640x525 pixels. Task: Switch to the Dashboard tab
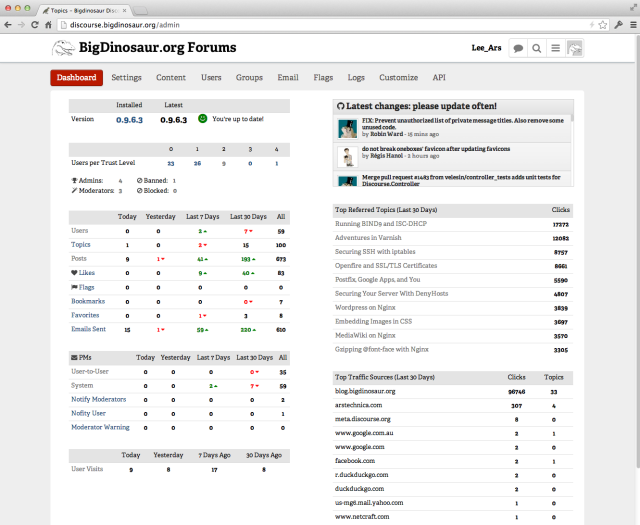[76, 78]
